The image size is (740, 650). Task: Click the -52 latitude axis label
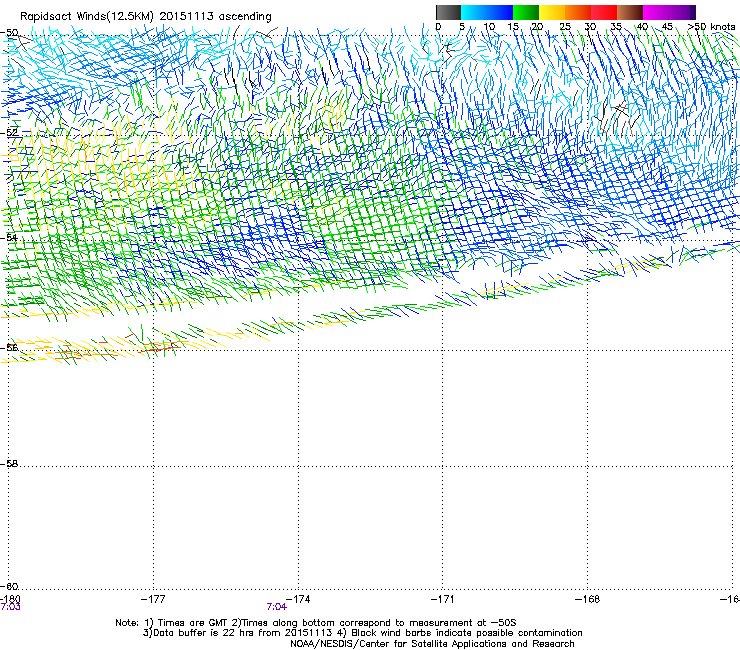point(9,132)
